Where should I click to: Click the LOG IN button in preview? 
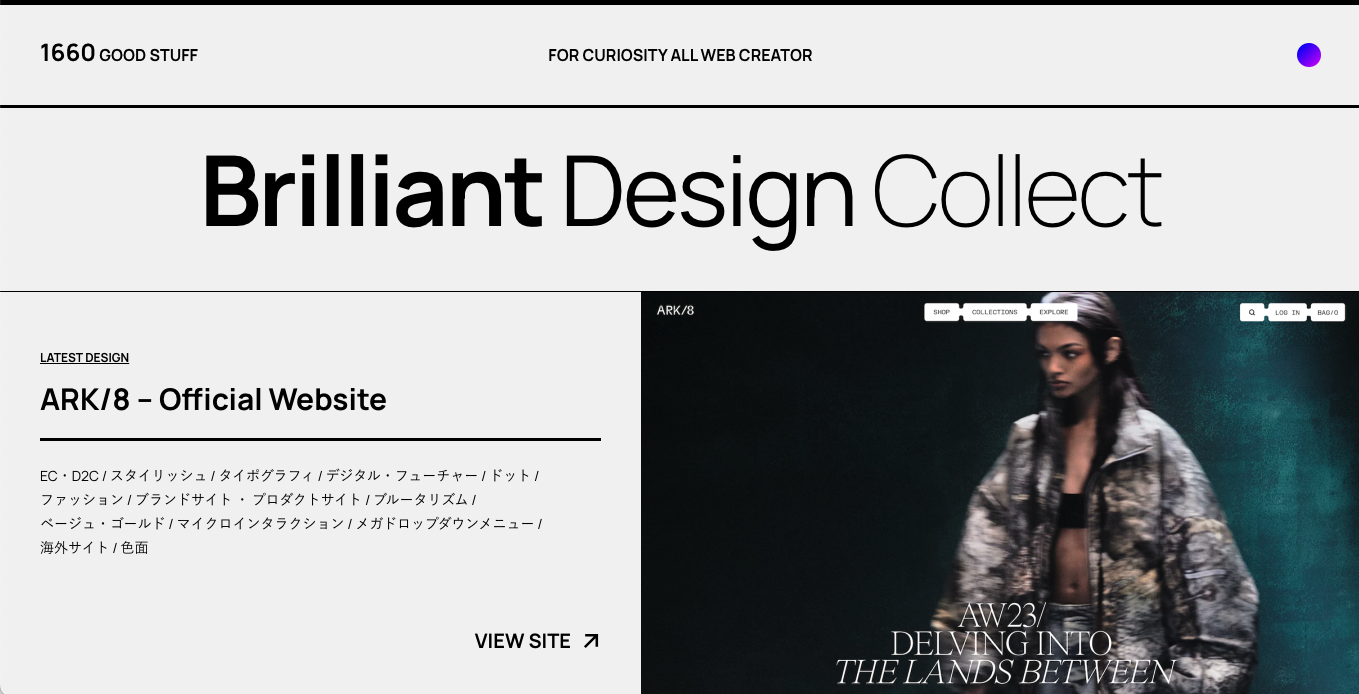coord(1287,312)
